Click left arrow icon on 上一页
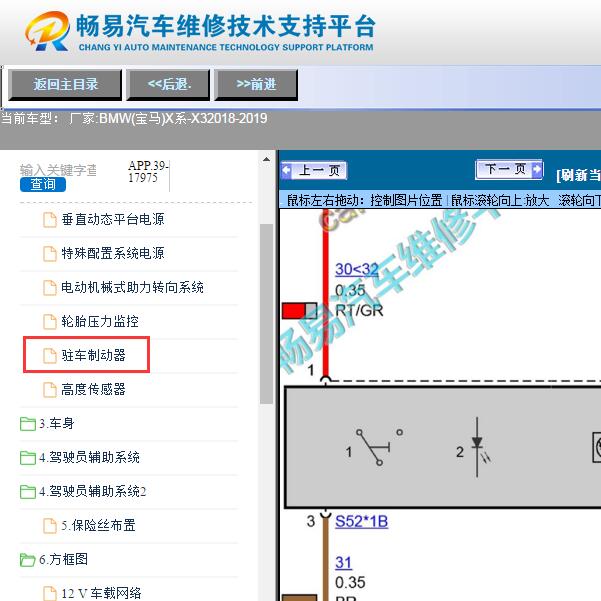 click(286, 170)
